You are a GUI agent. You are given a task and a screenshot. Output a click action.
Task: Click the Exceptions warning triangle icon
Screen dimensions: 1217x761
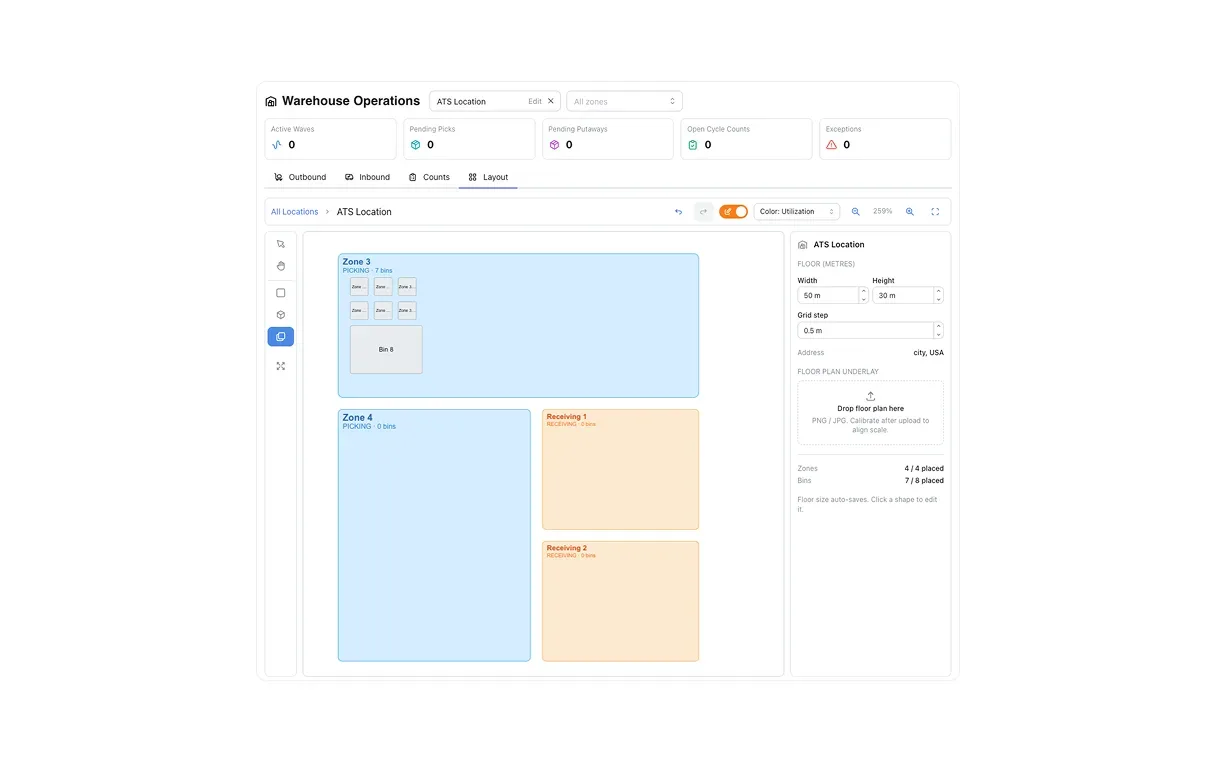pos(832,145)
